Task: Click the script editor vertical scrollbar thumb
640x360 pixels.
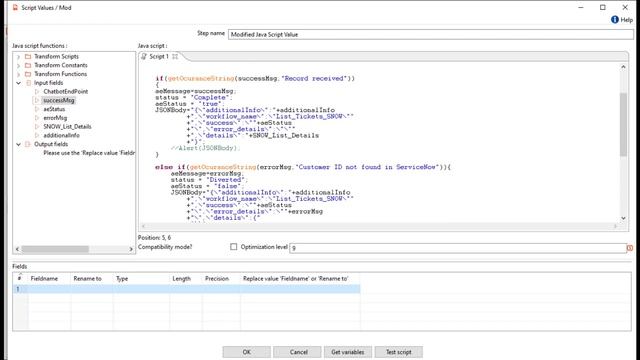Action: (623, 124)
